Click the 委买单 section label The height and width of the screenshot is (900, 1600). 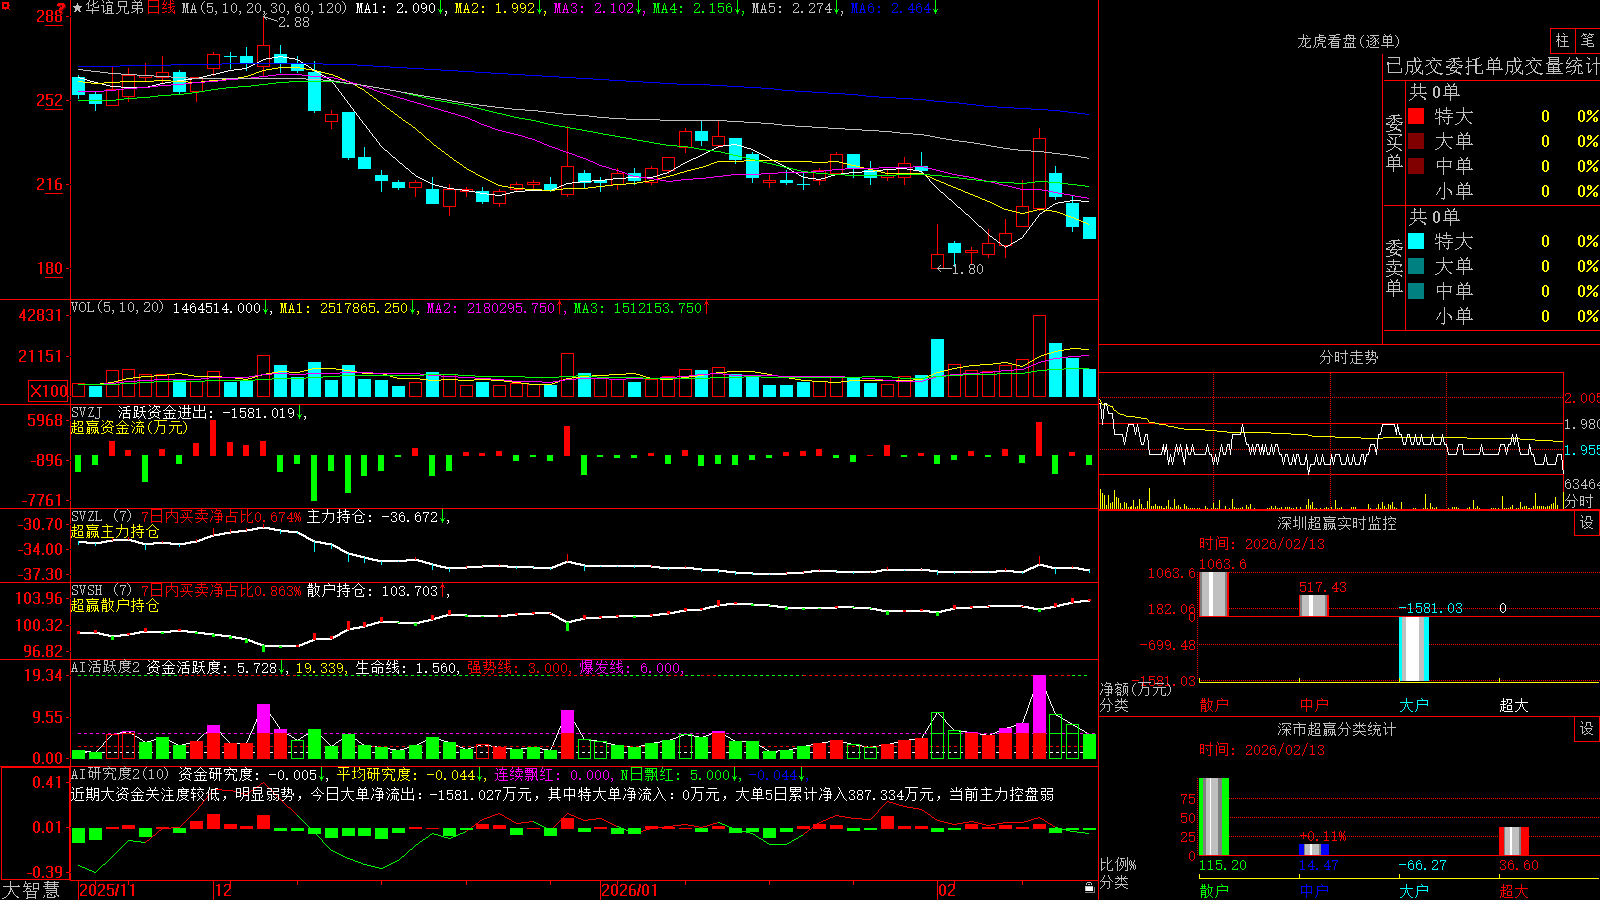pyautogui.click(x=1394, y=142)
